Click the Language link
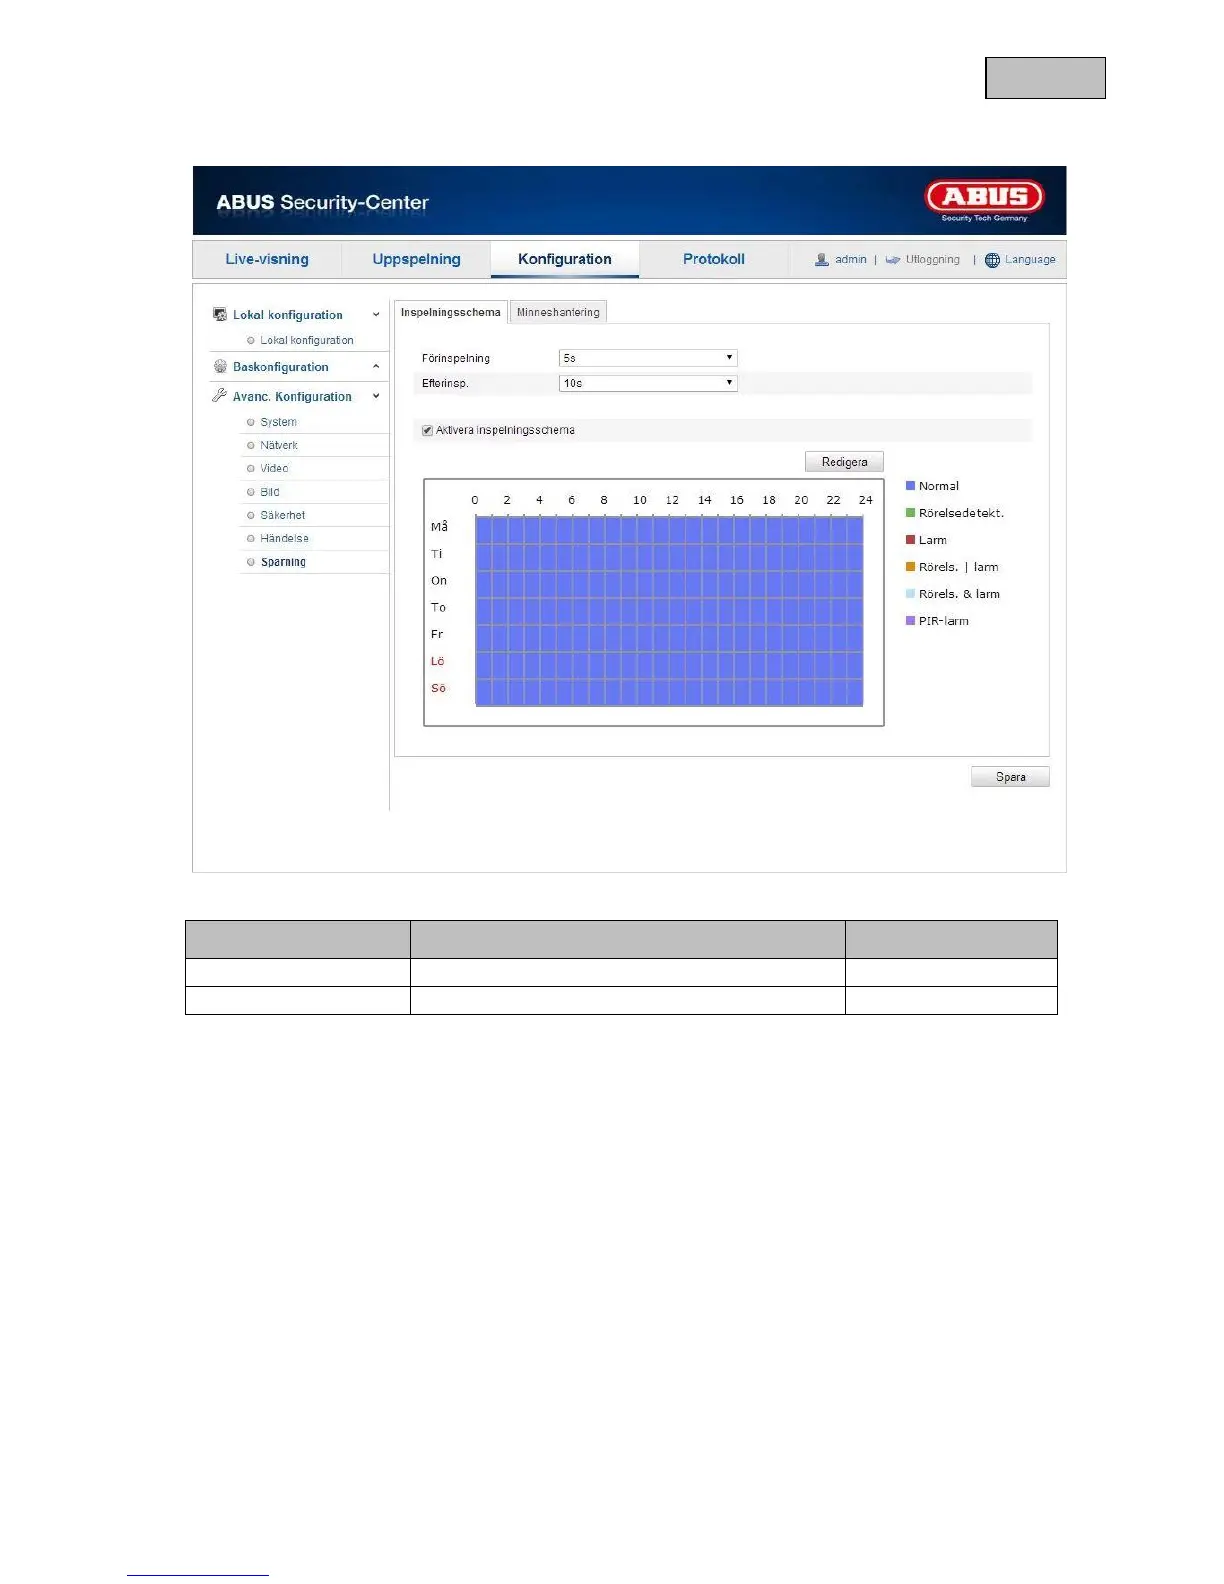Screen dimensions: 1224x1584 click(1030, 260)
